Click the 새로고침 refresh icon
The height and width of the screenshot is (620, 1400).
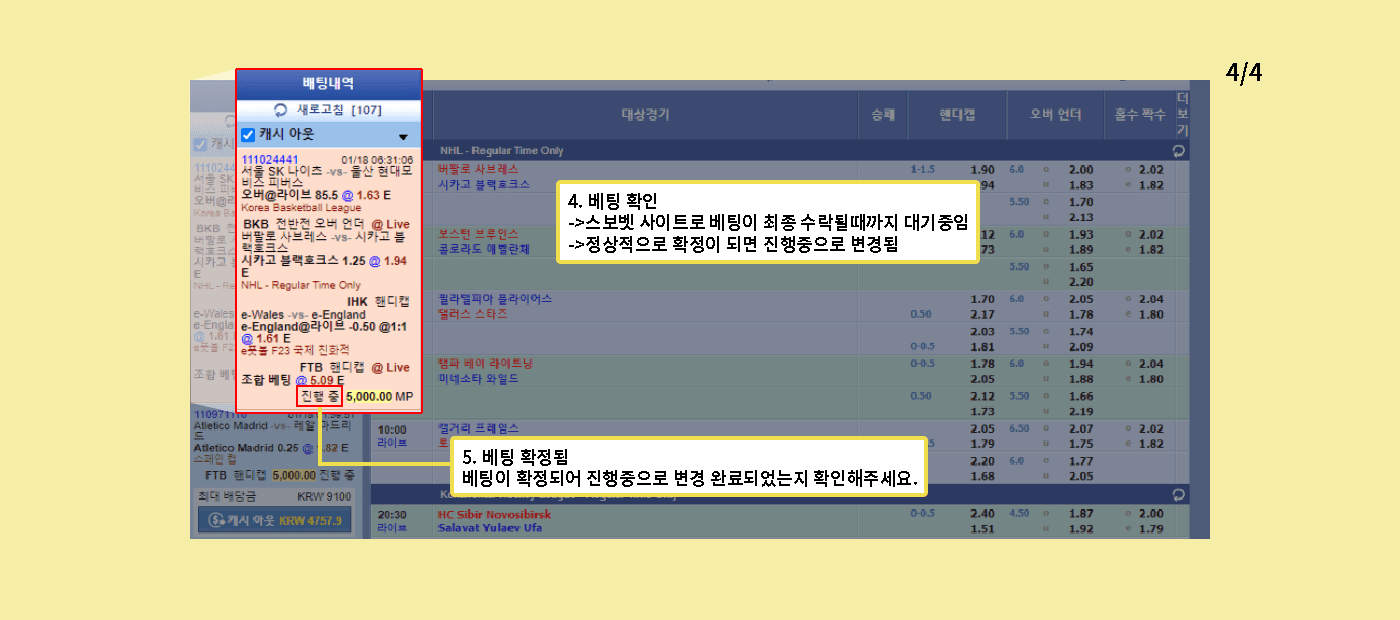pyautogui.click(x=281, y=110)
